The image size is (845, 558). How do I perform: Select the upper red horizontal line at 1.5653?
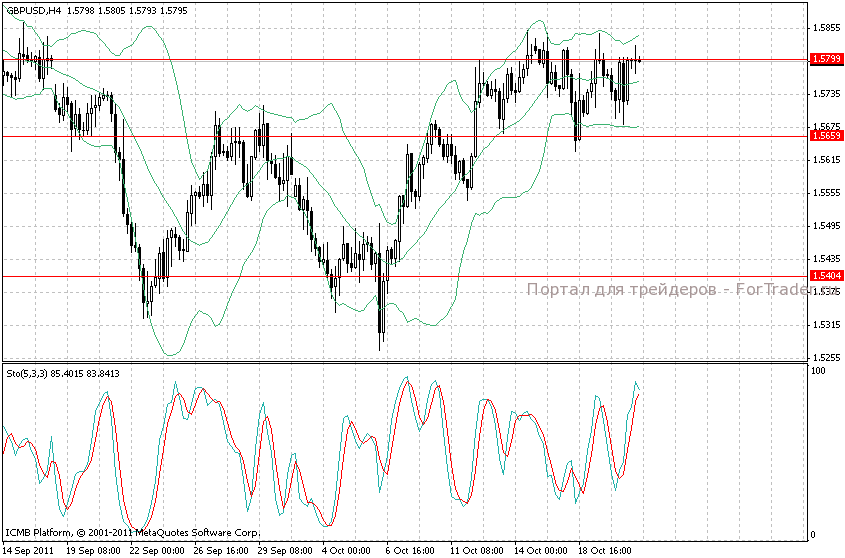pos(400,135)
